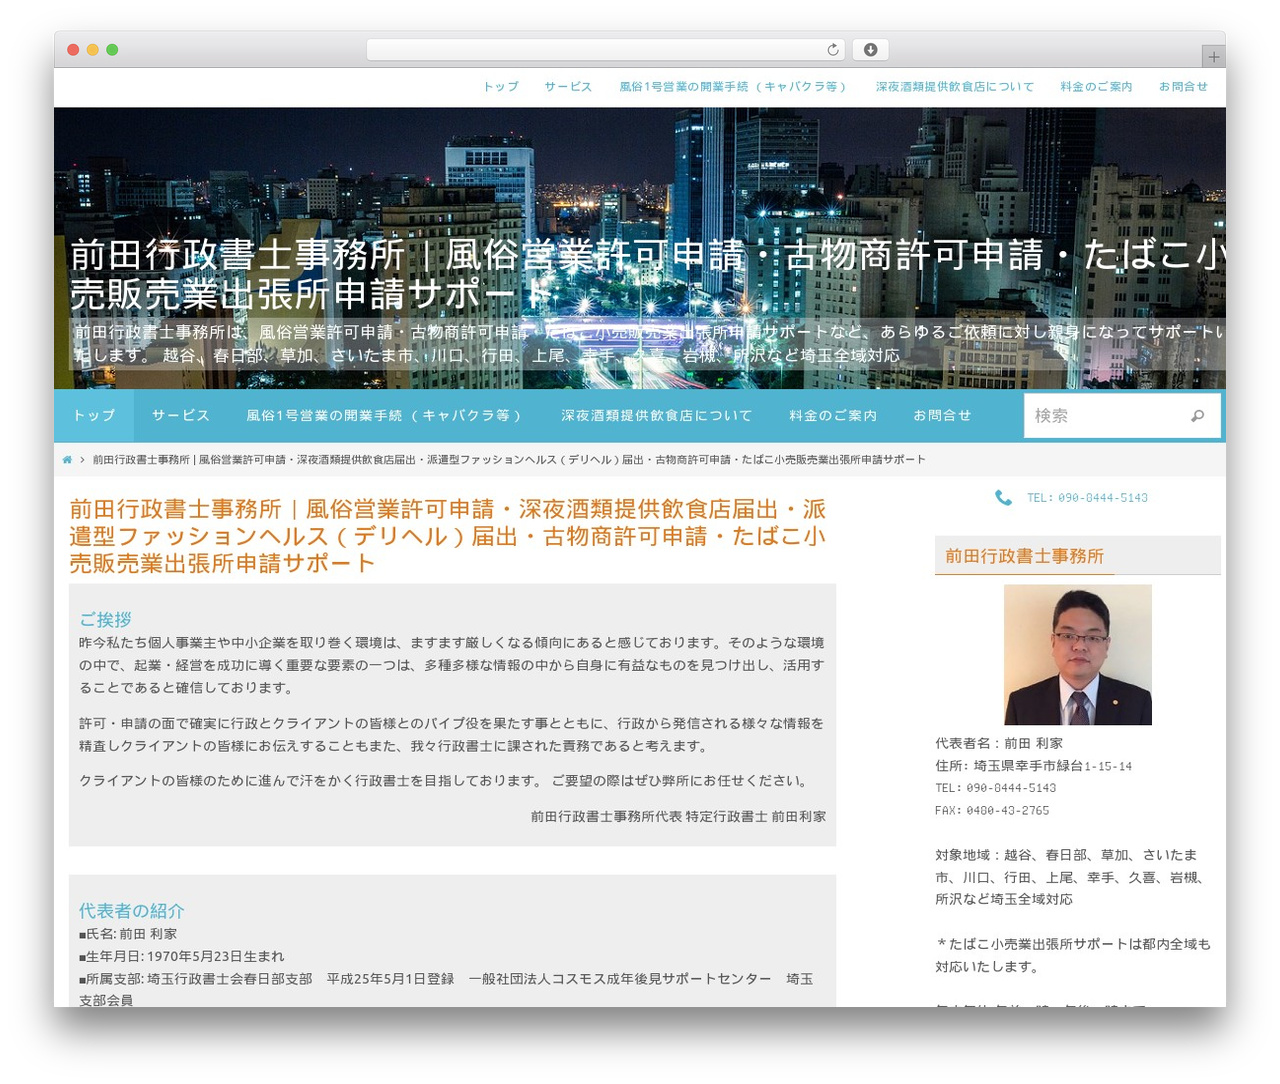
Task: Open トップ in the top navigation
Action: tap(501, 87)
